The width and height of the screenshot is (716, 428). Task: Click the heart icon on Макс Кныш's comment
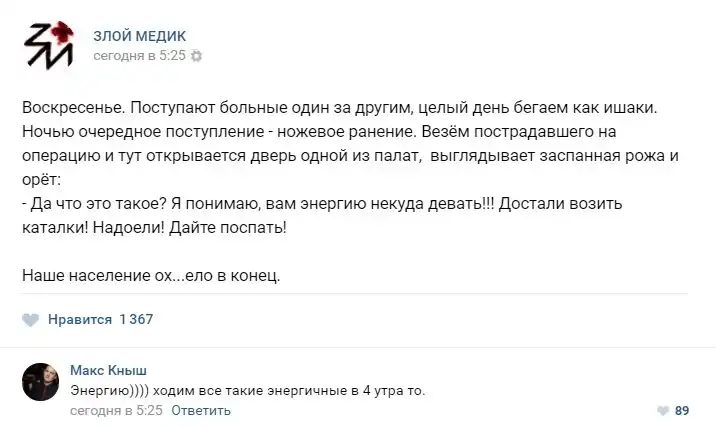662,410
